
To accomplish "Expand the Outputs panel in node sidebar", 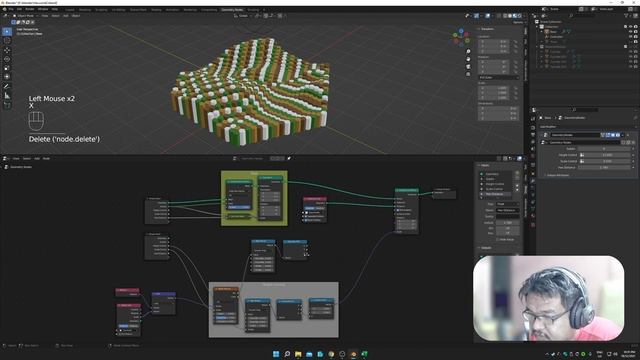I will coord(484,248).
